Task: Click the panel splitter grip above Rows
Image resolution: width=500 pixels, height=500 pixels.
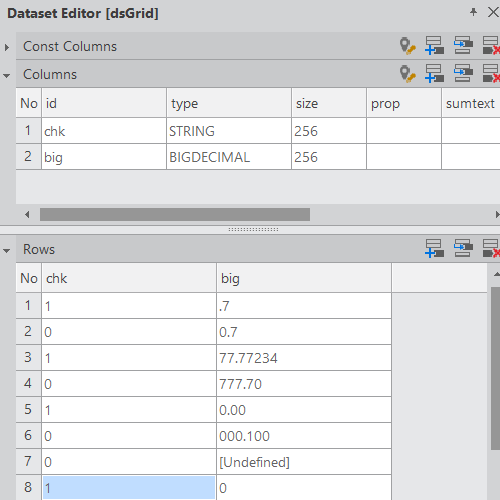Action: coord(253,230)
